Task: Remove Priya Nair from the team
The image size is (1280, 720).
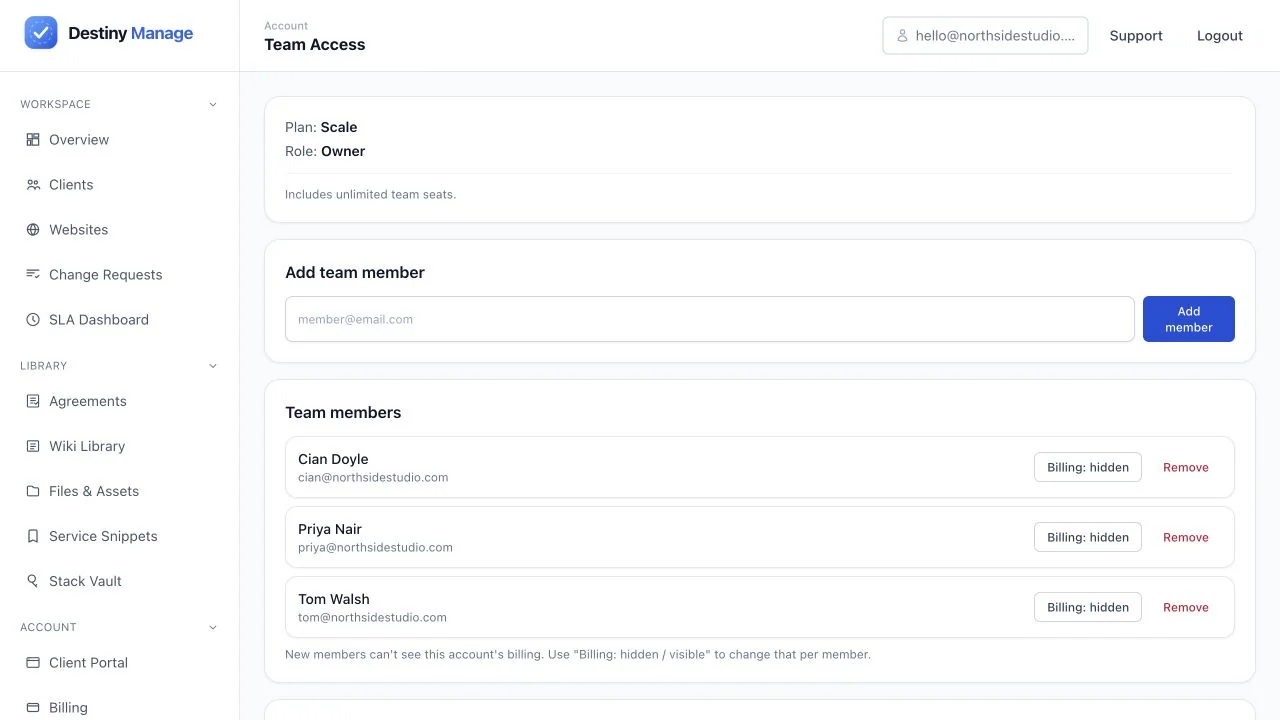Action: [1186, 537]
